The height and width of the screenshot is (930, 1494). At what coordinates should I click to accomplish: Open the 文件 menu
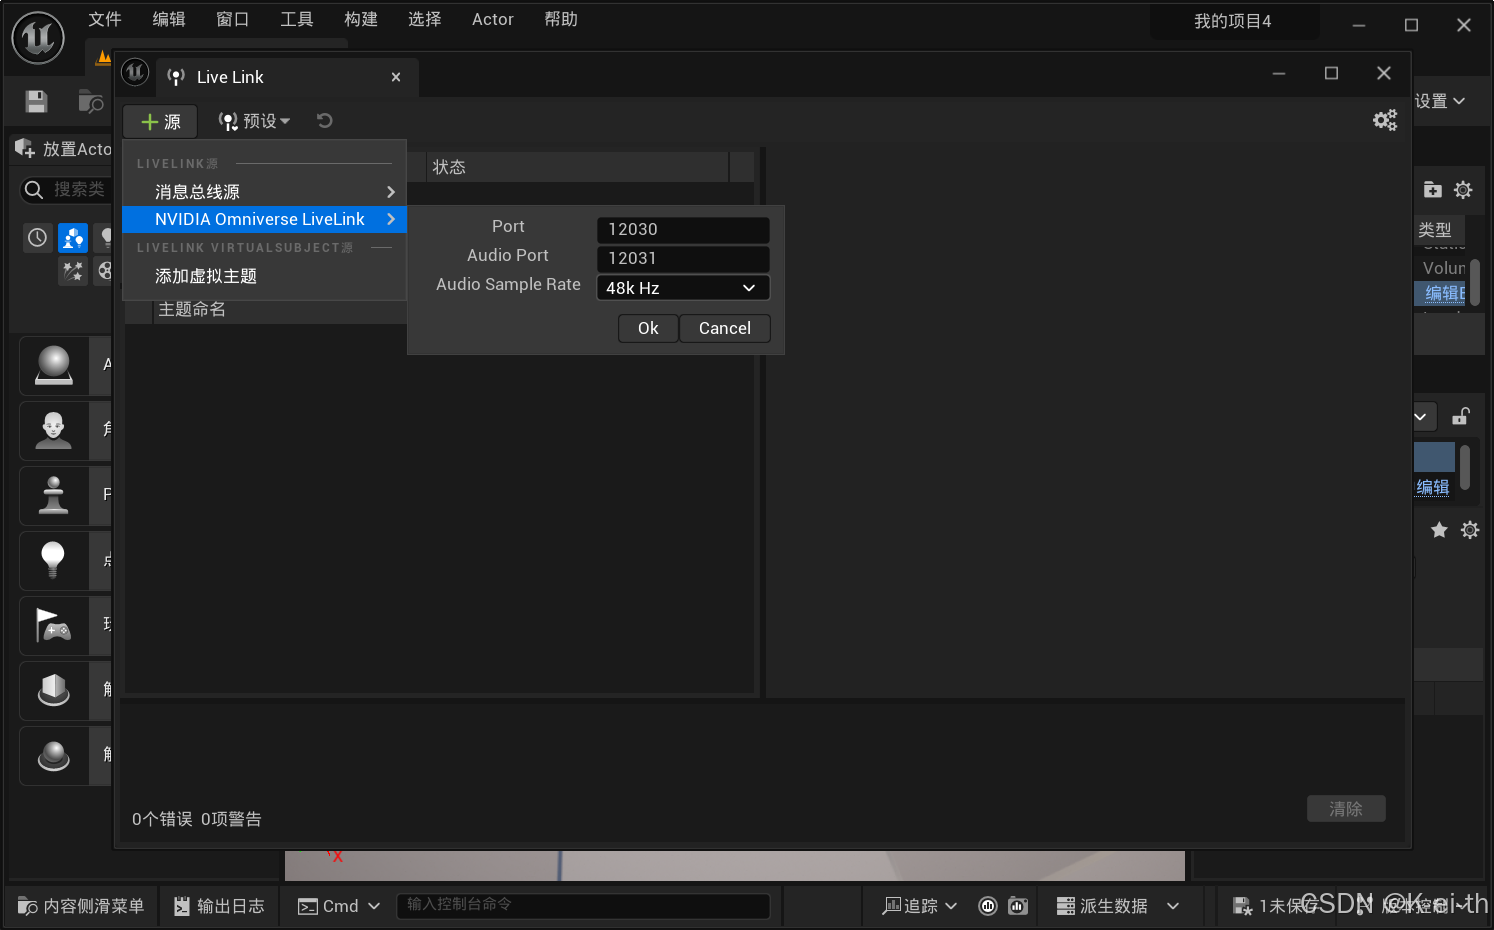(105, 19)
